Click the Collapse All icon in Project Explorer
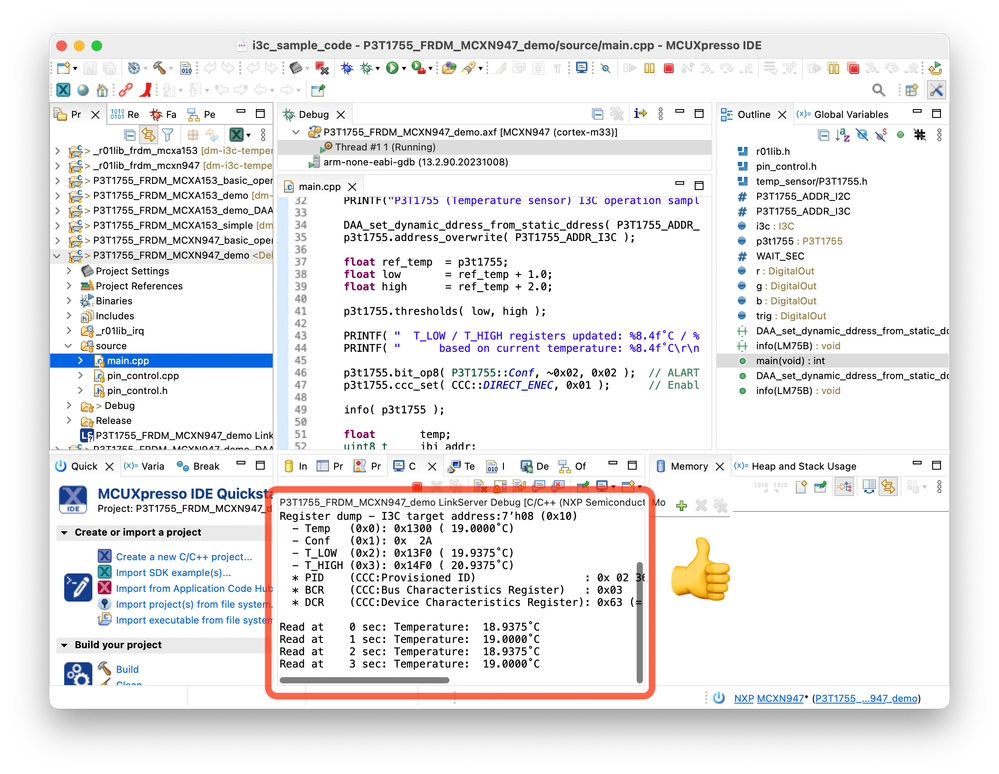 pos(129,134)
